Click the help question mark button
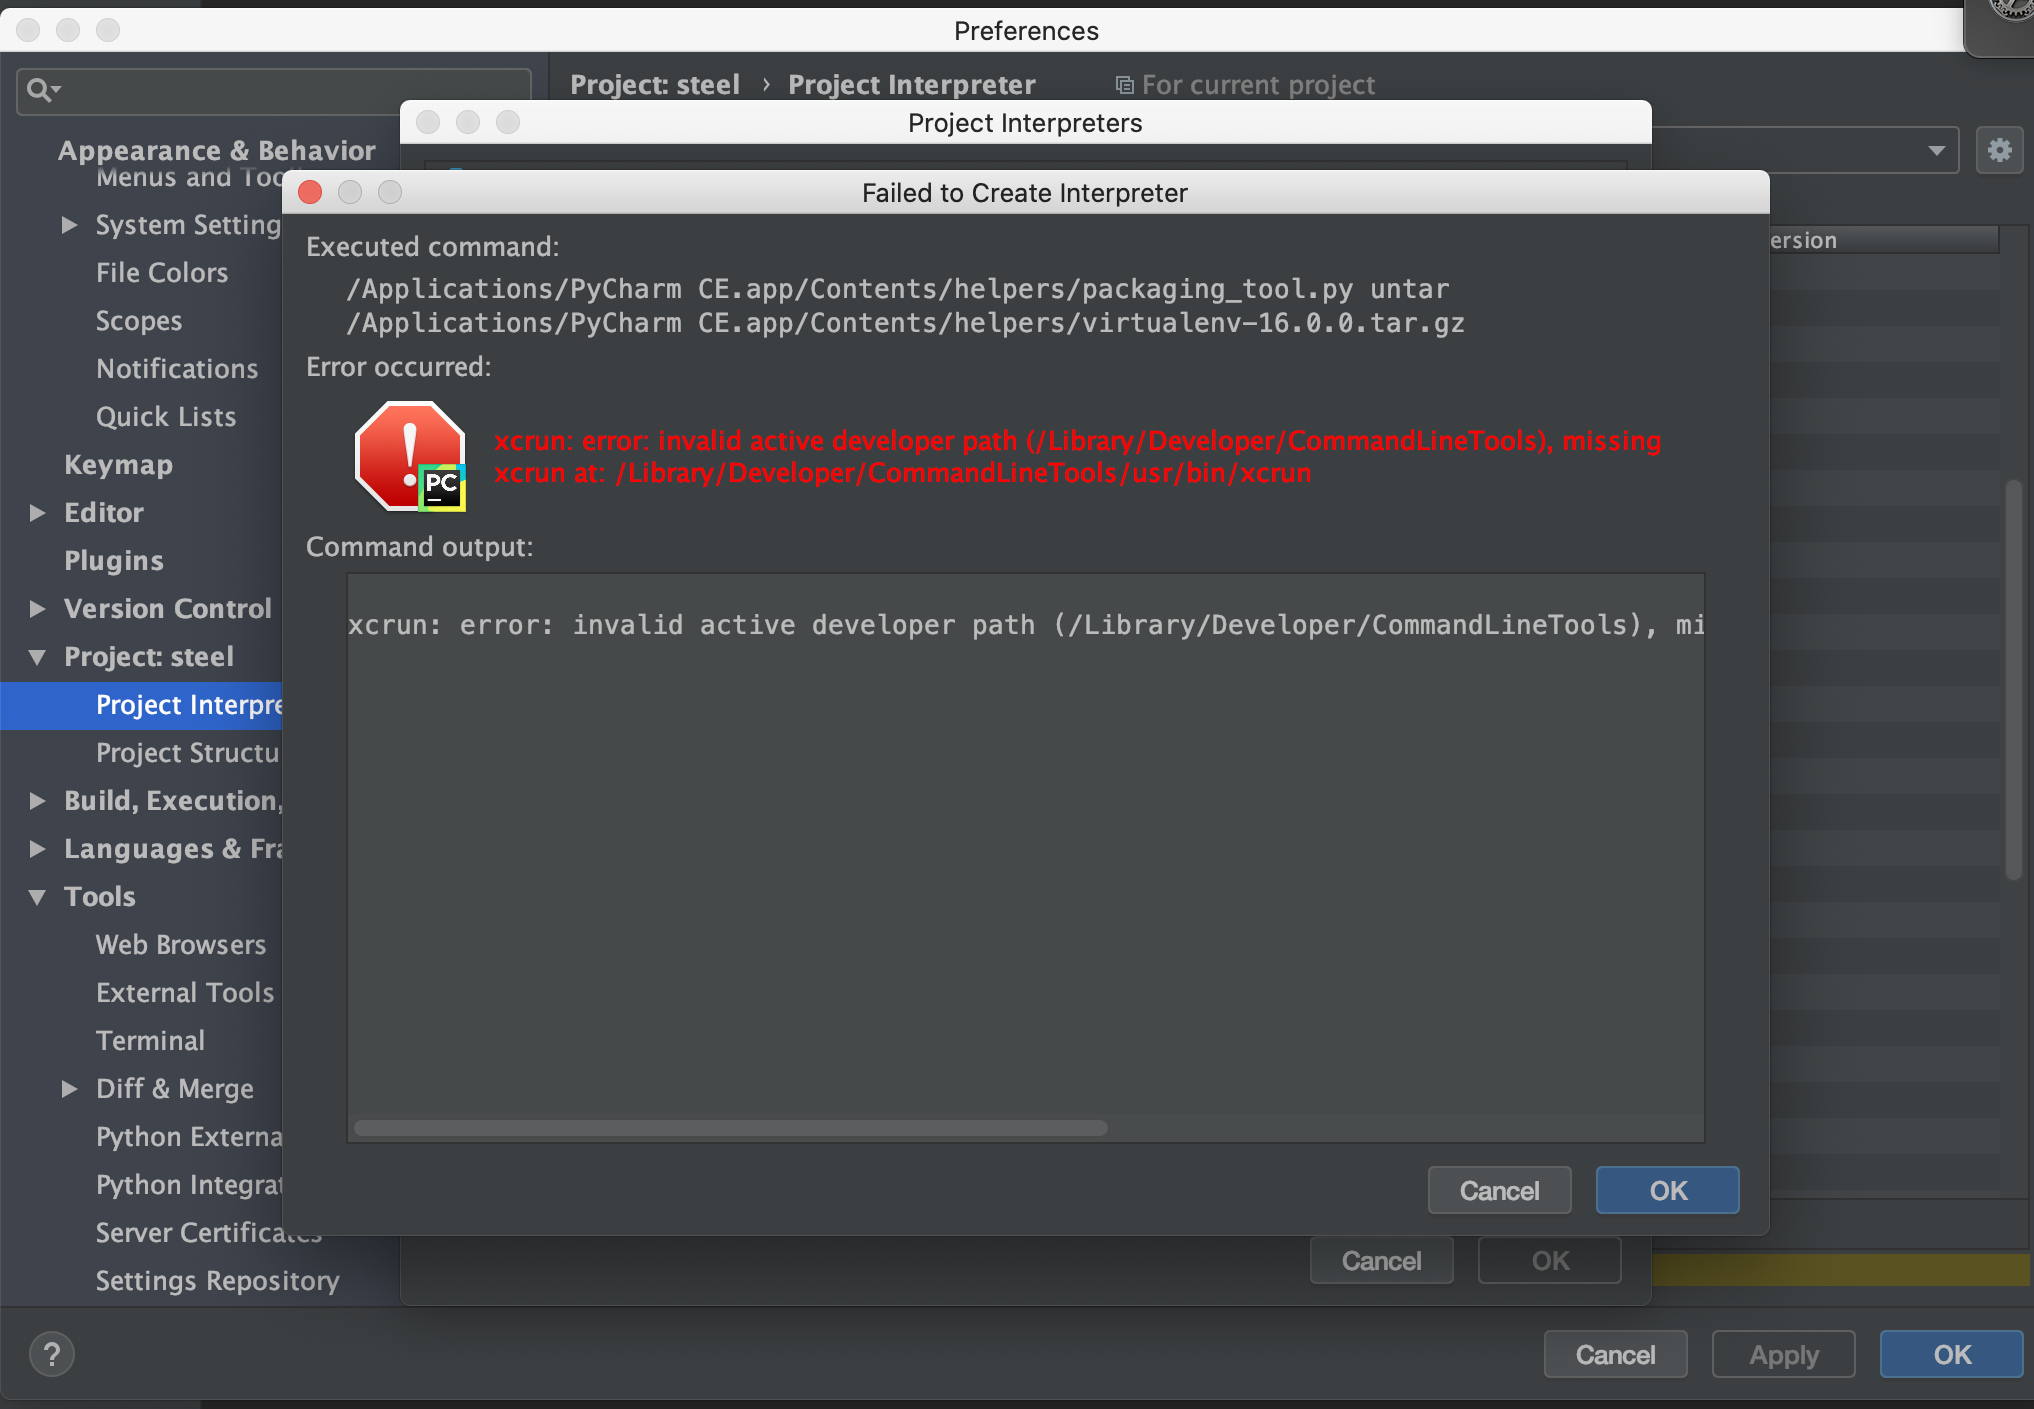Viewport: 2034px width, 1409px height. point(51,1355)
